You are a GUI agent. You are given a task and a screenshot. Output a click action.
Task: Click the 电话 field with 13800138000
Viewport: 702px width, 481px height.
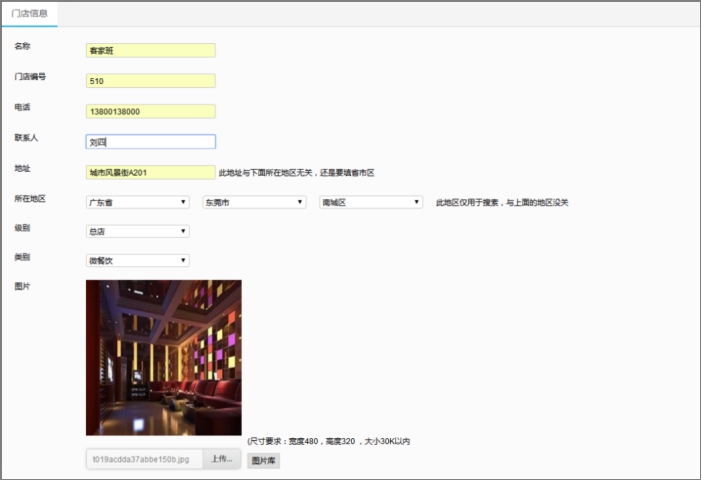[150, 111]
